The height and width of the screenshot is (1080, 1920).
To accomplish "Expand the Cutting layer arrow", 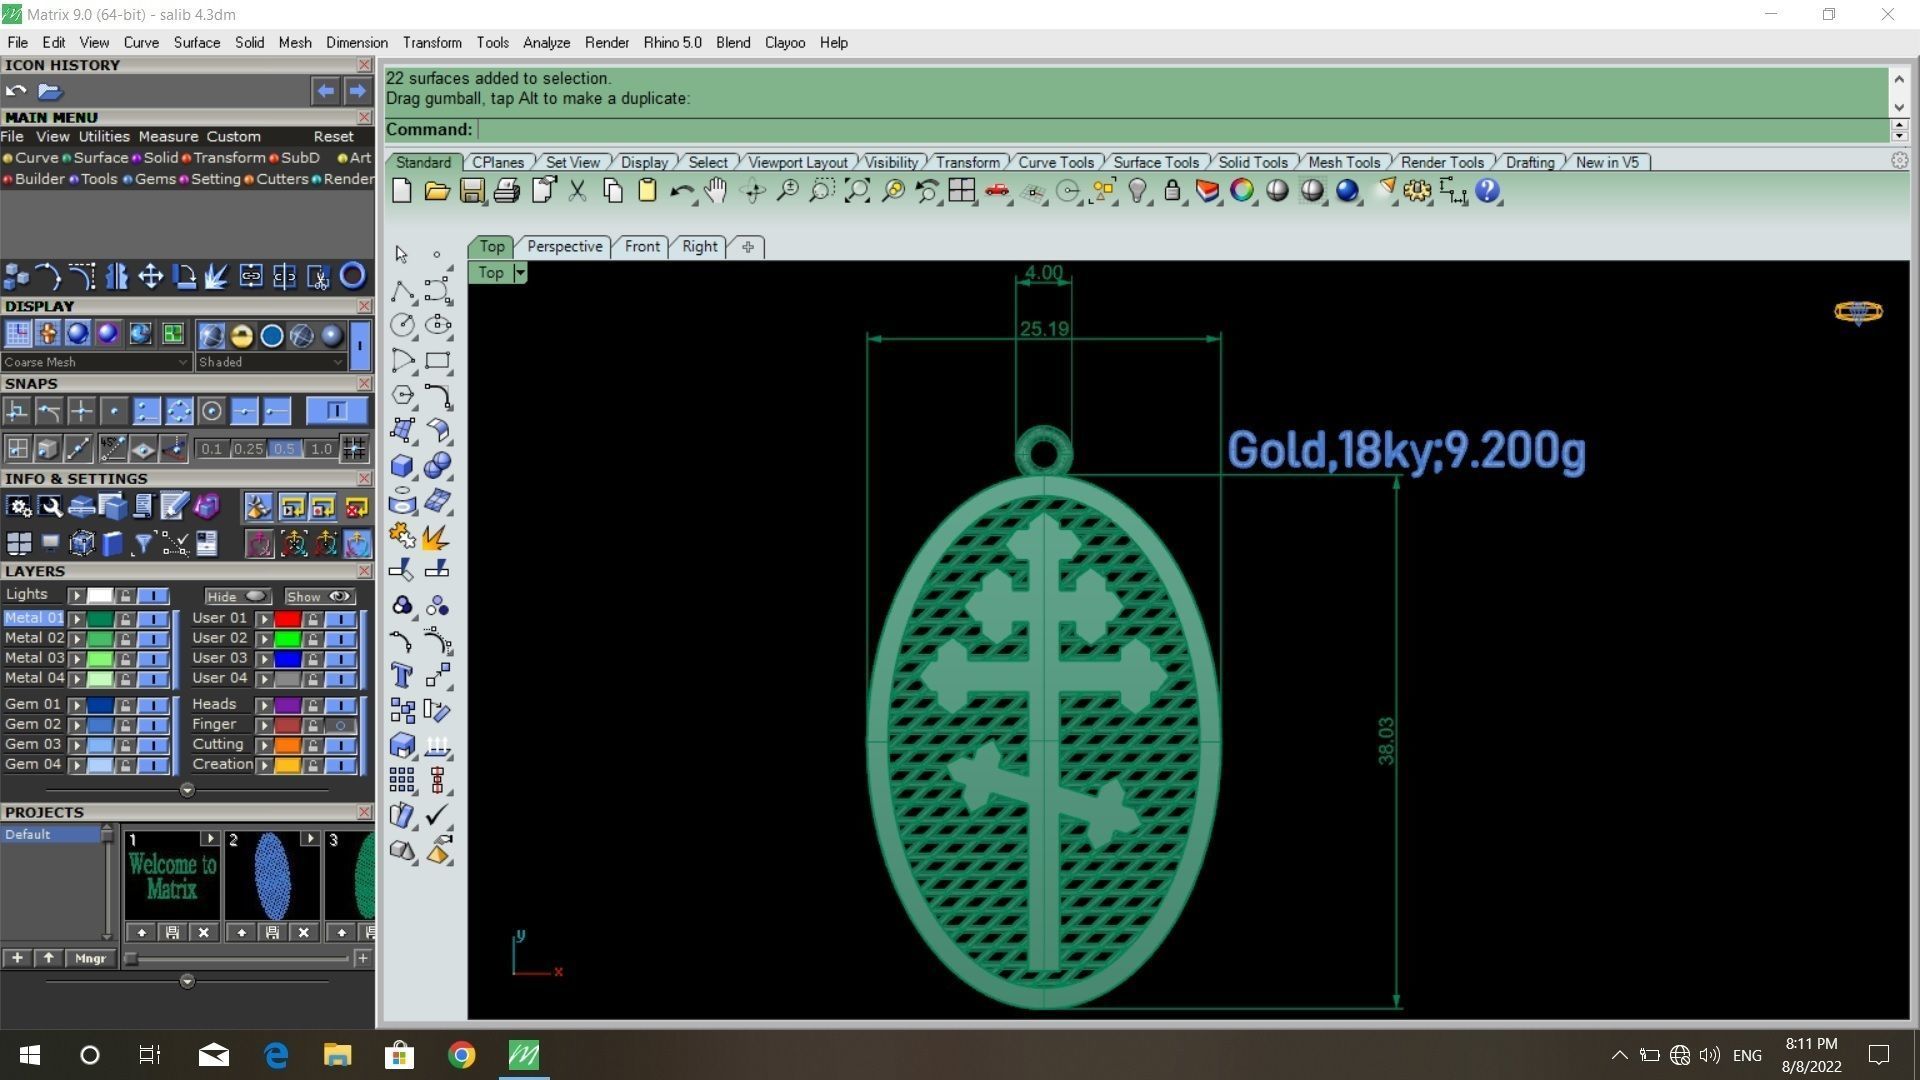I will [x=265, y=745].
